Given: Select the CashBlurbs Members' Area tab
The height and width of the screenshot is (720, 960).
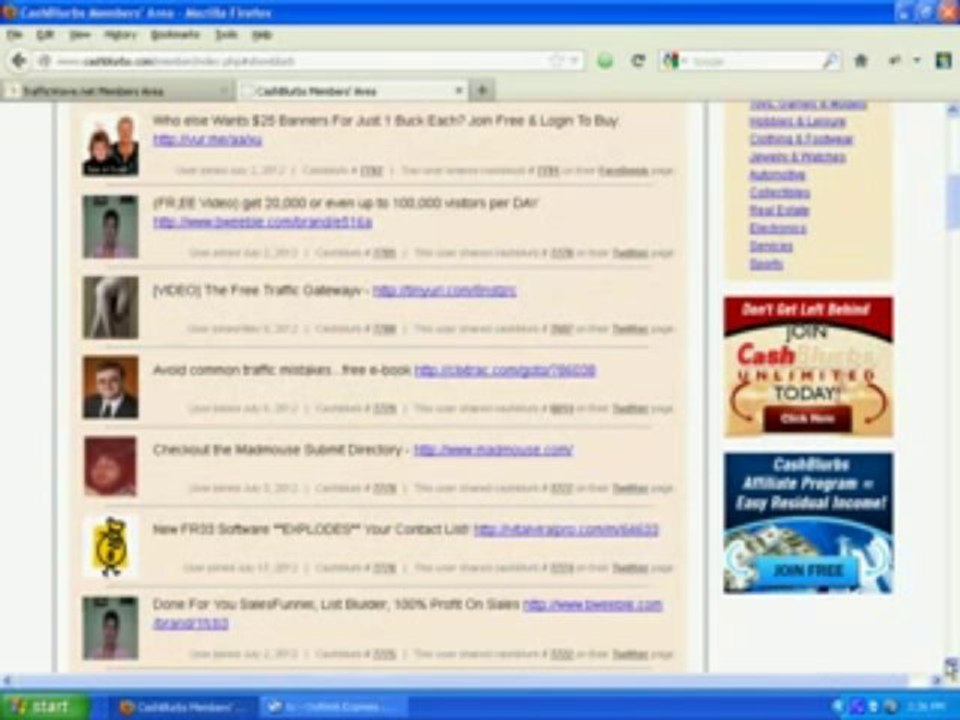Looking at the screenshot, I should [352, 91].
